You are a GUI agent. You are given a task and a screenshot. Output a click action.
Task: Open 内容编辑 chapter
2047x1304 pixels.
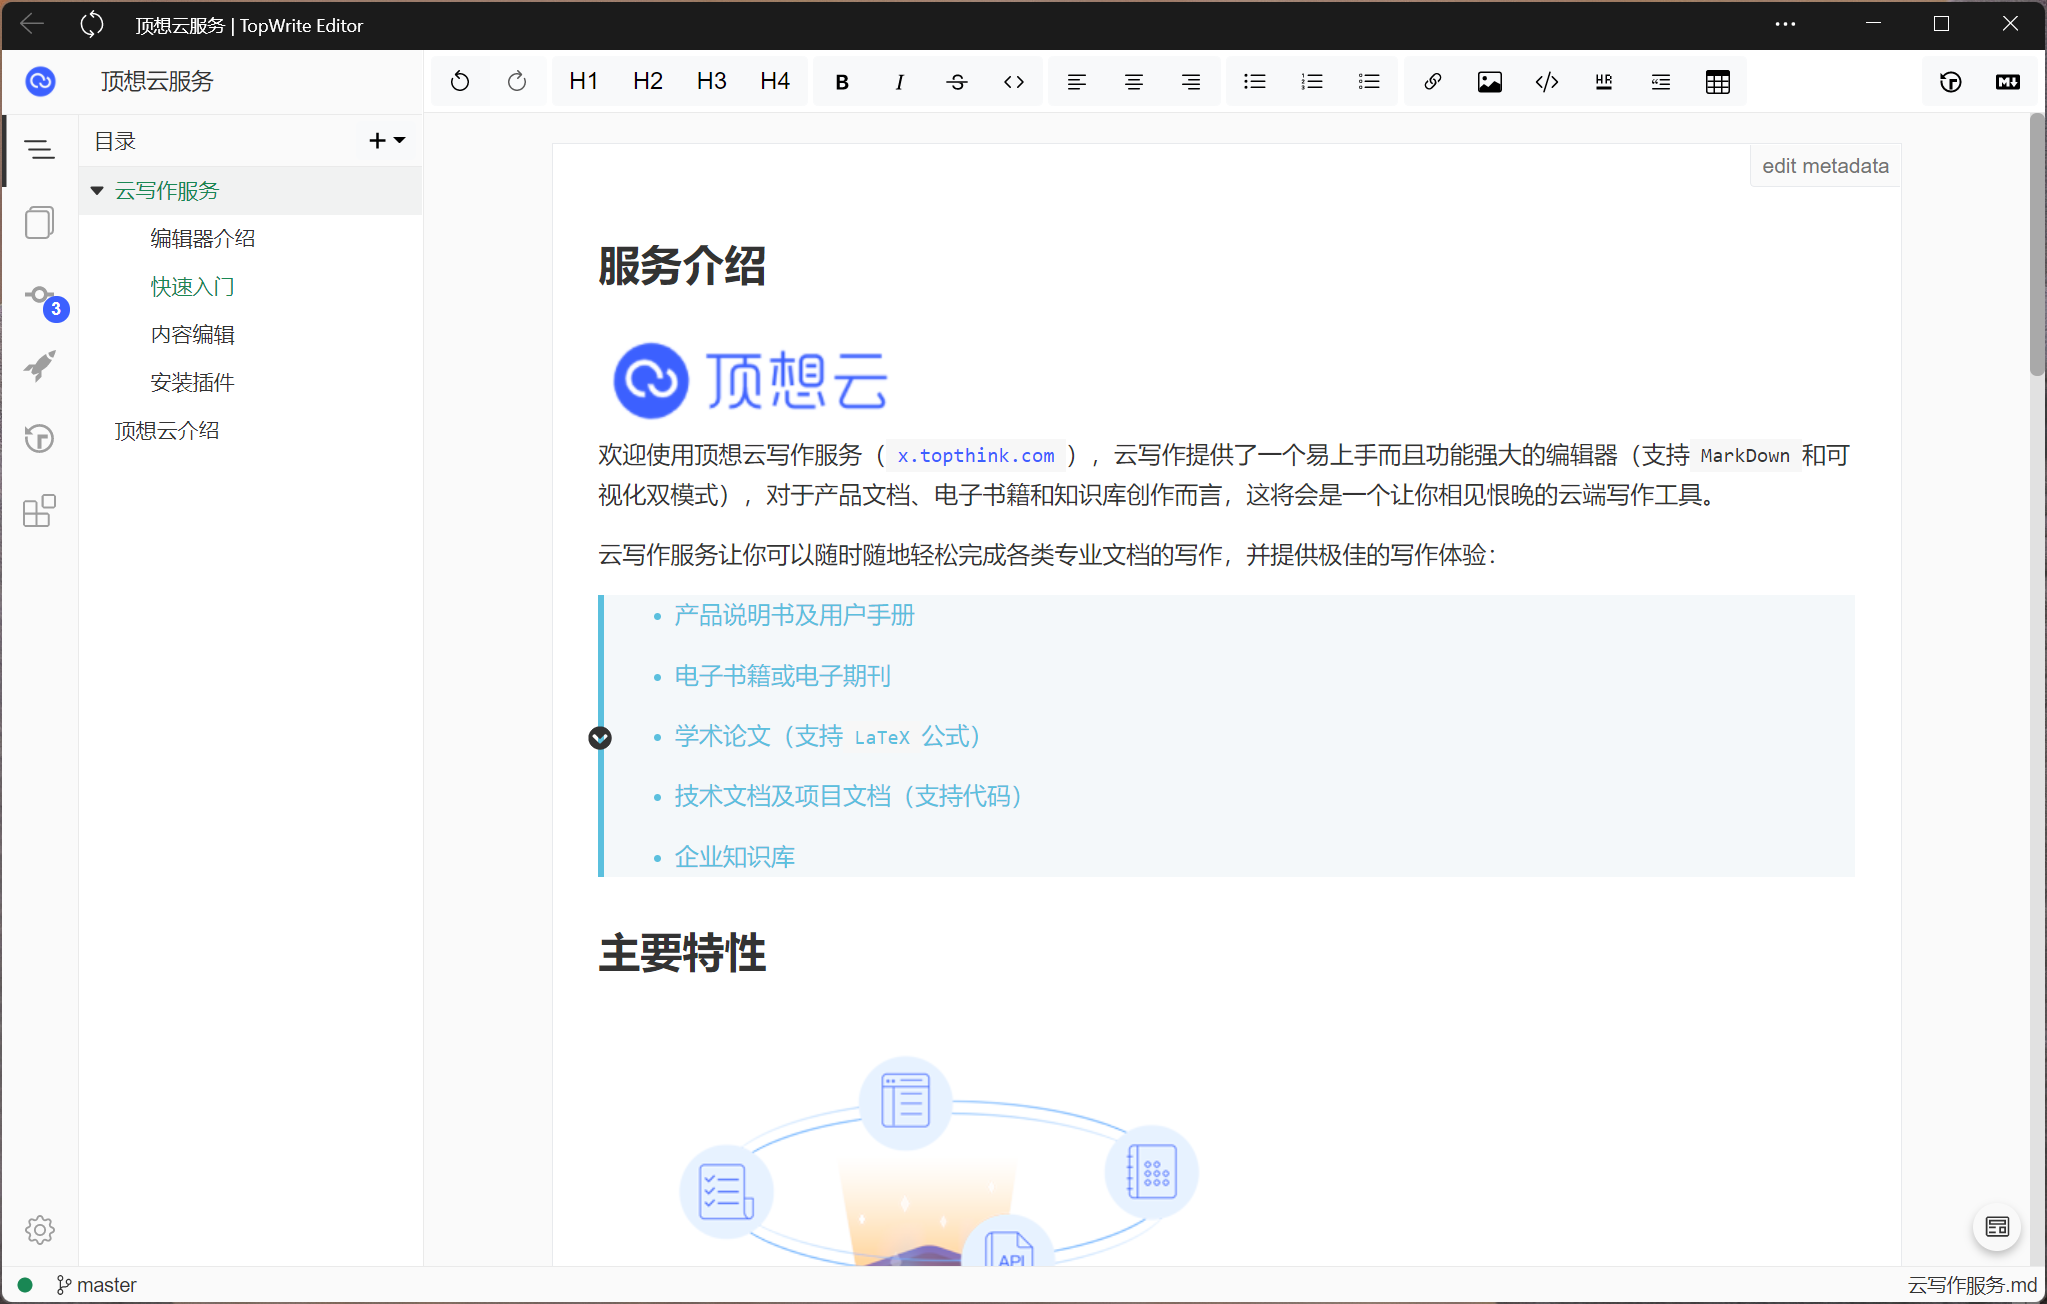click(x=193, y=334)
